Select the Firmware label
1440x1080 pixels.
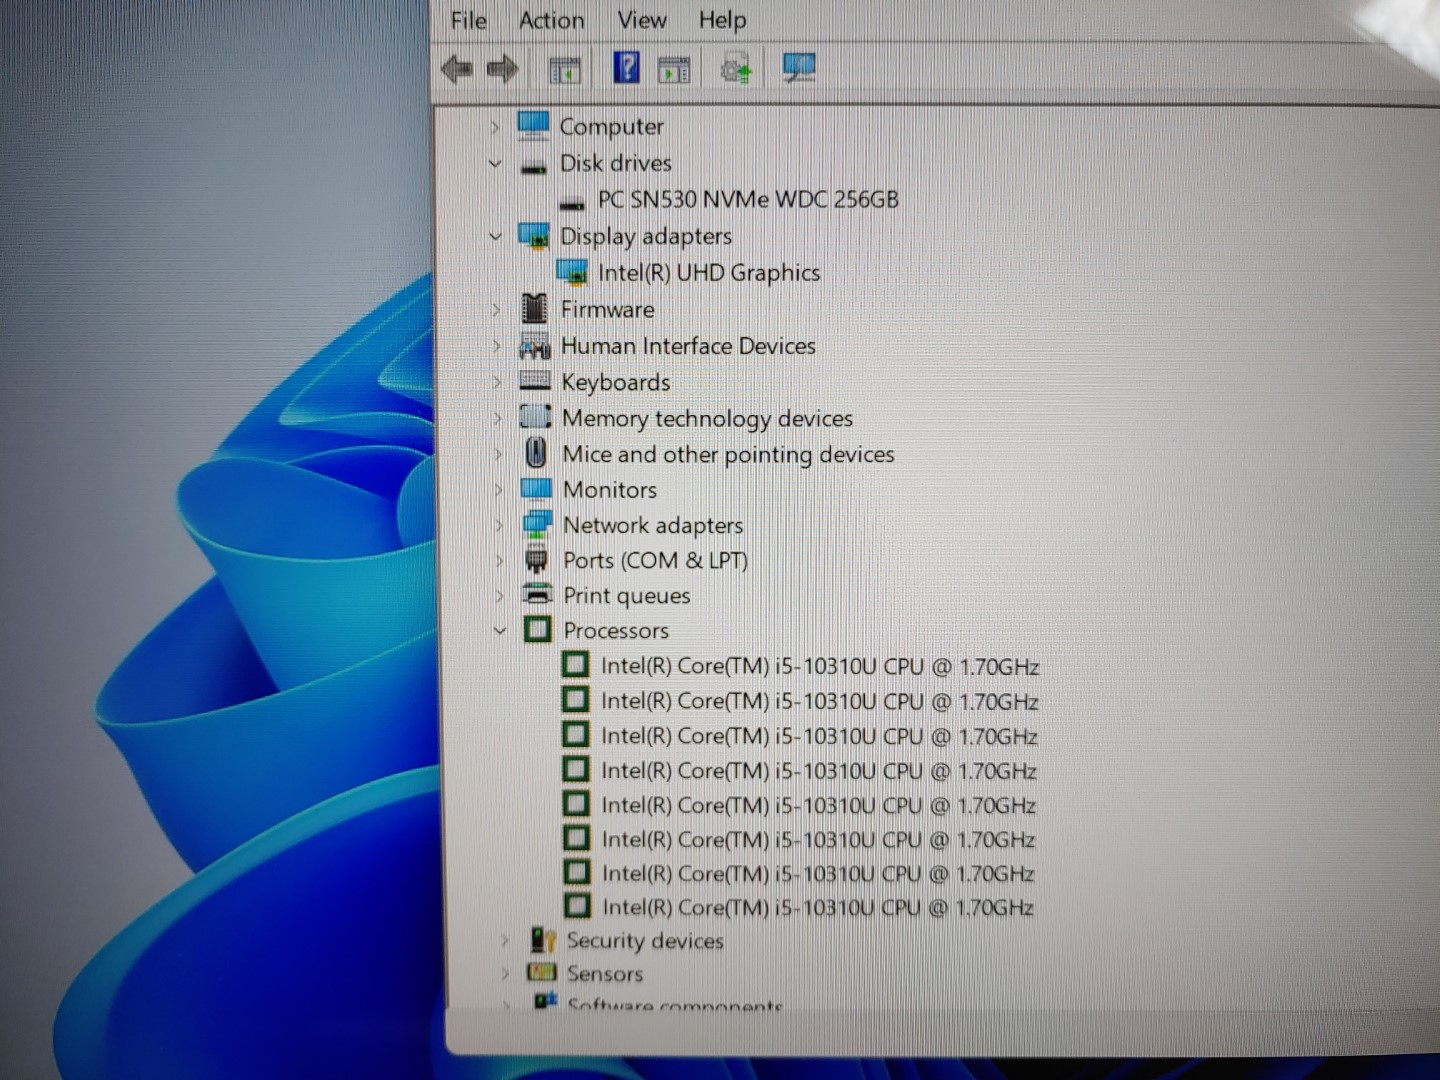tap(607, 309)
